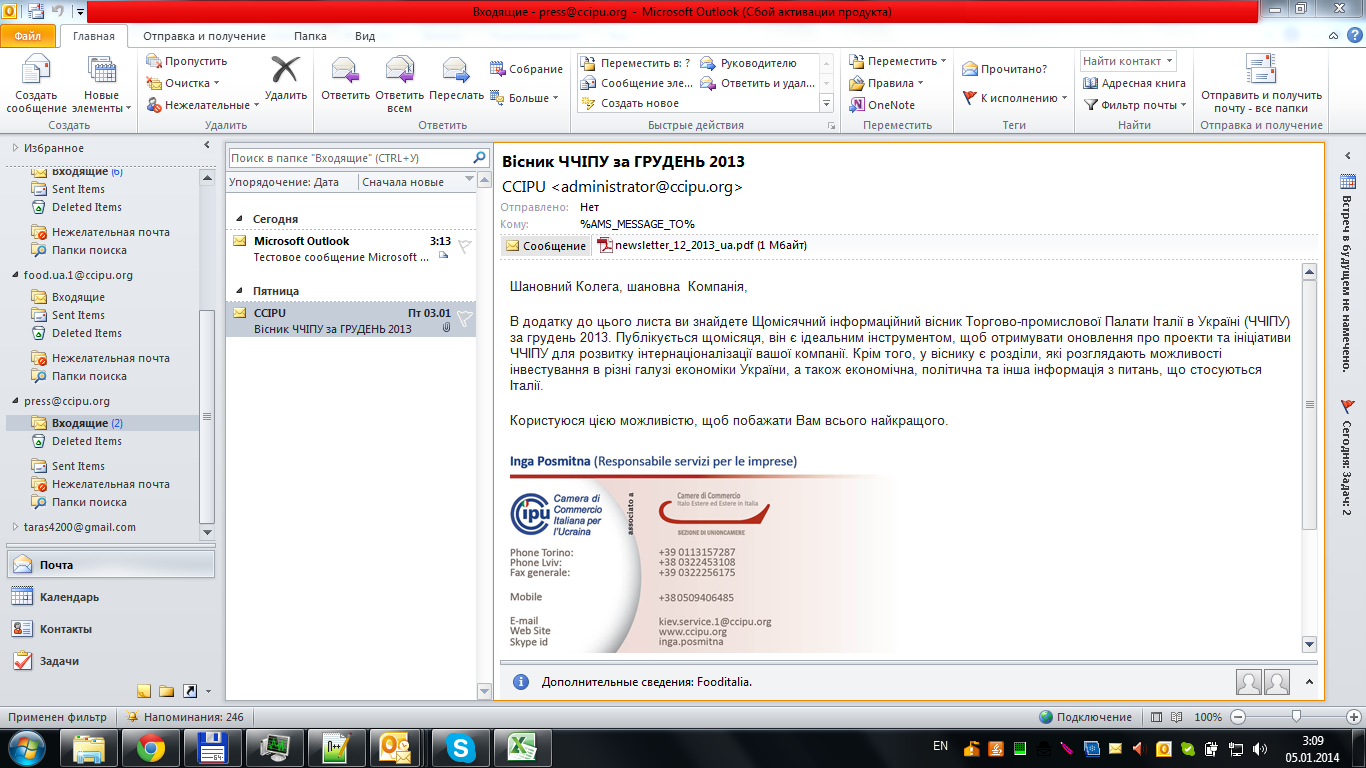Open Sent Items under food.ua.1@ccipu.org
Viewport: 1366px width, 768px height.
click(x=78, y=315)
